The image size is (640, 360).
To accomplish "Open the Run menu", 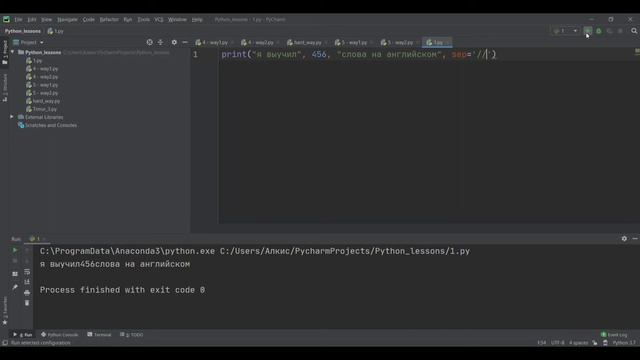I will click(128, 20).
